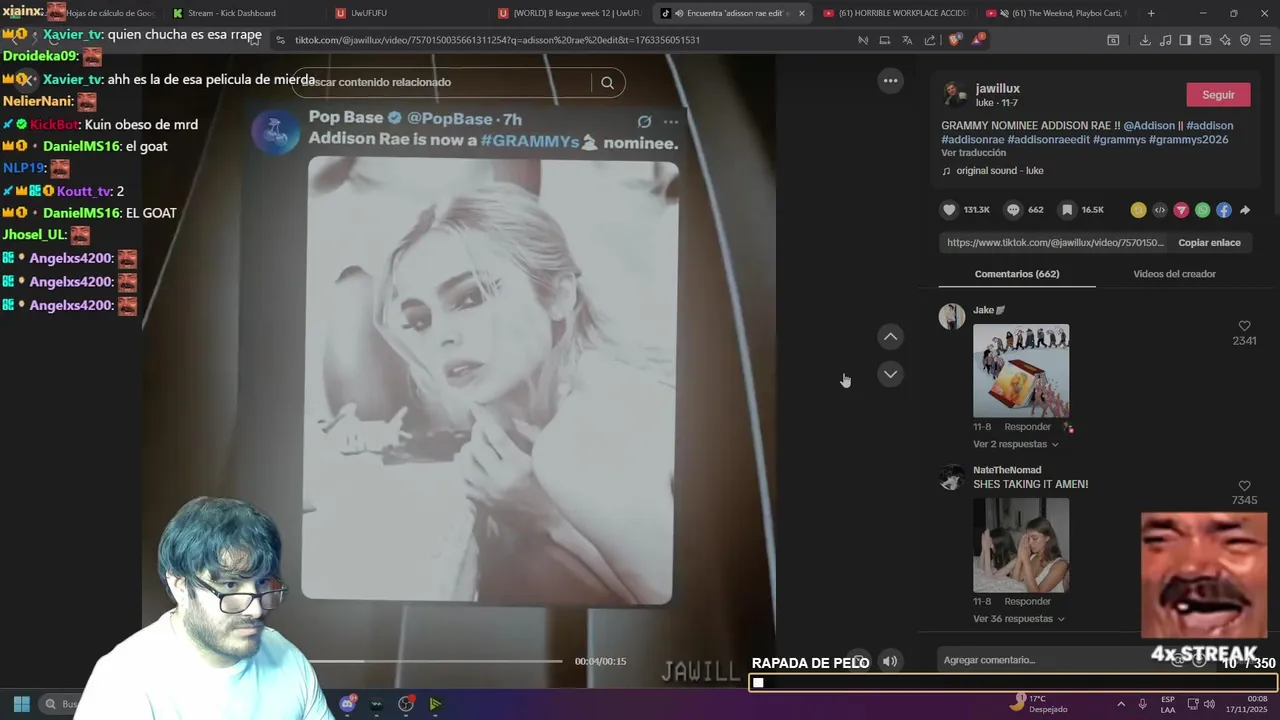Screen dimensions: 1280x720
Task: Like Jake's comment with heart icon
Action: point(1244,326)
